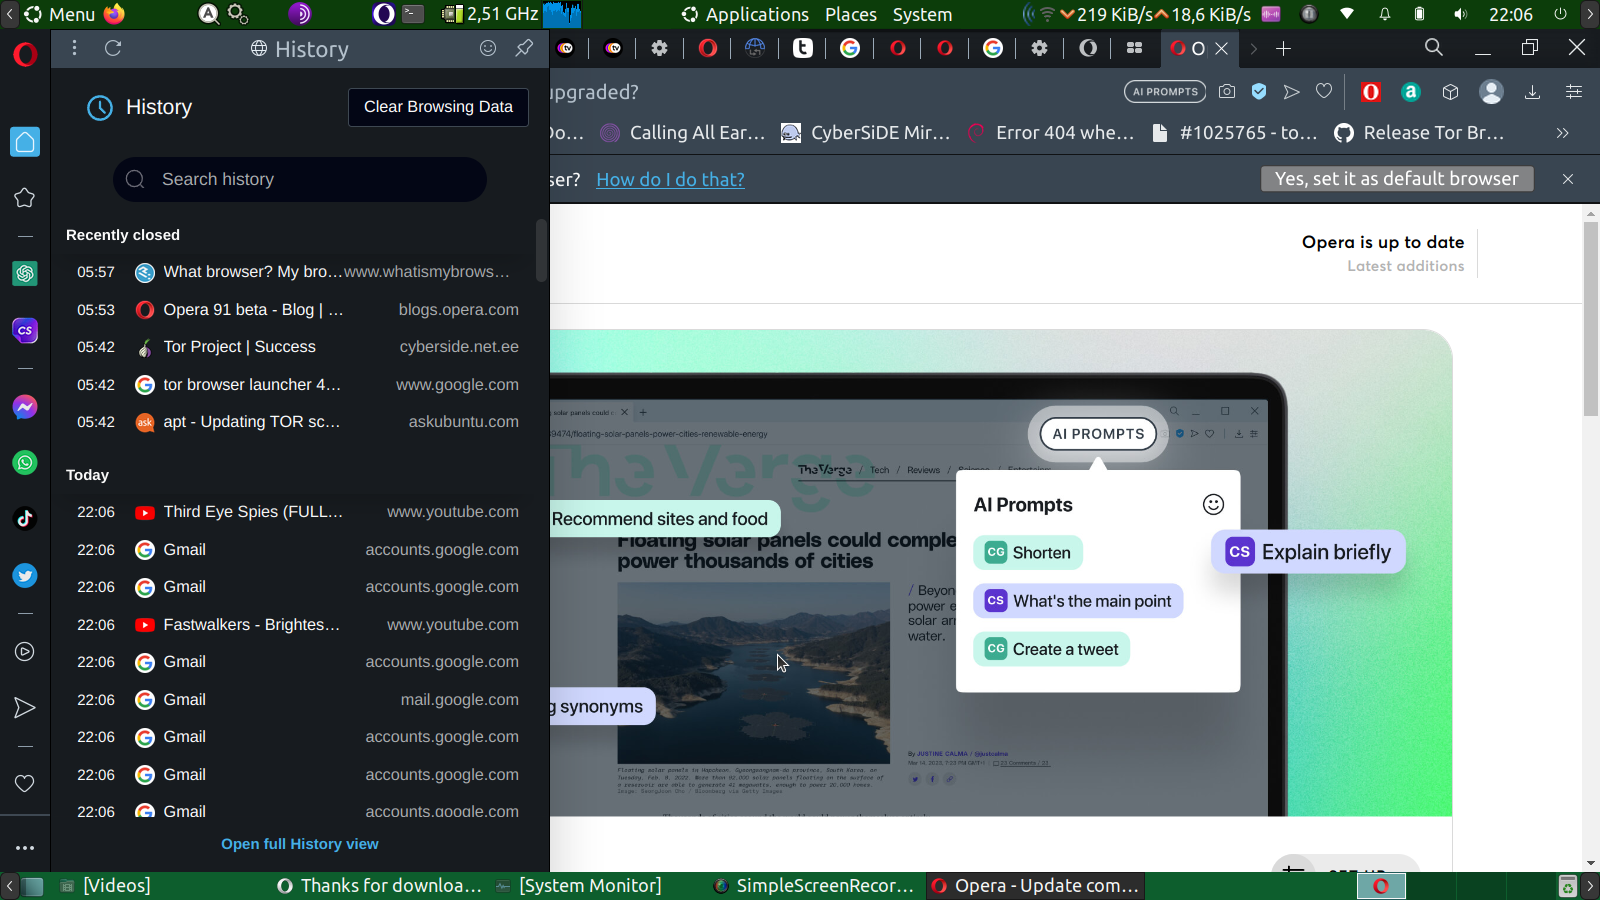1600x900 pixels.
Task: Open Gmail entry from mail.google.com
Action: [298, 700]
